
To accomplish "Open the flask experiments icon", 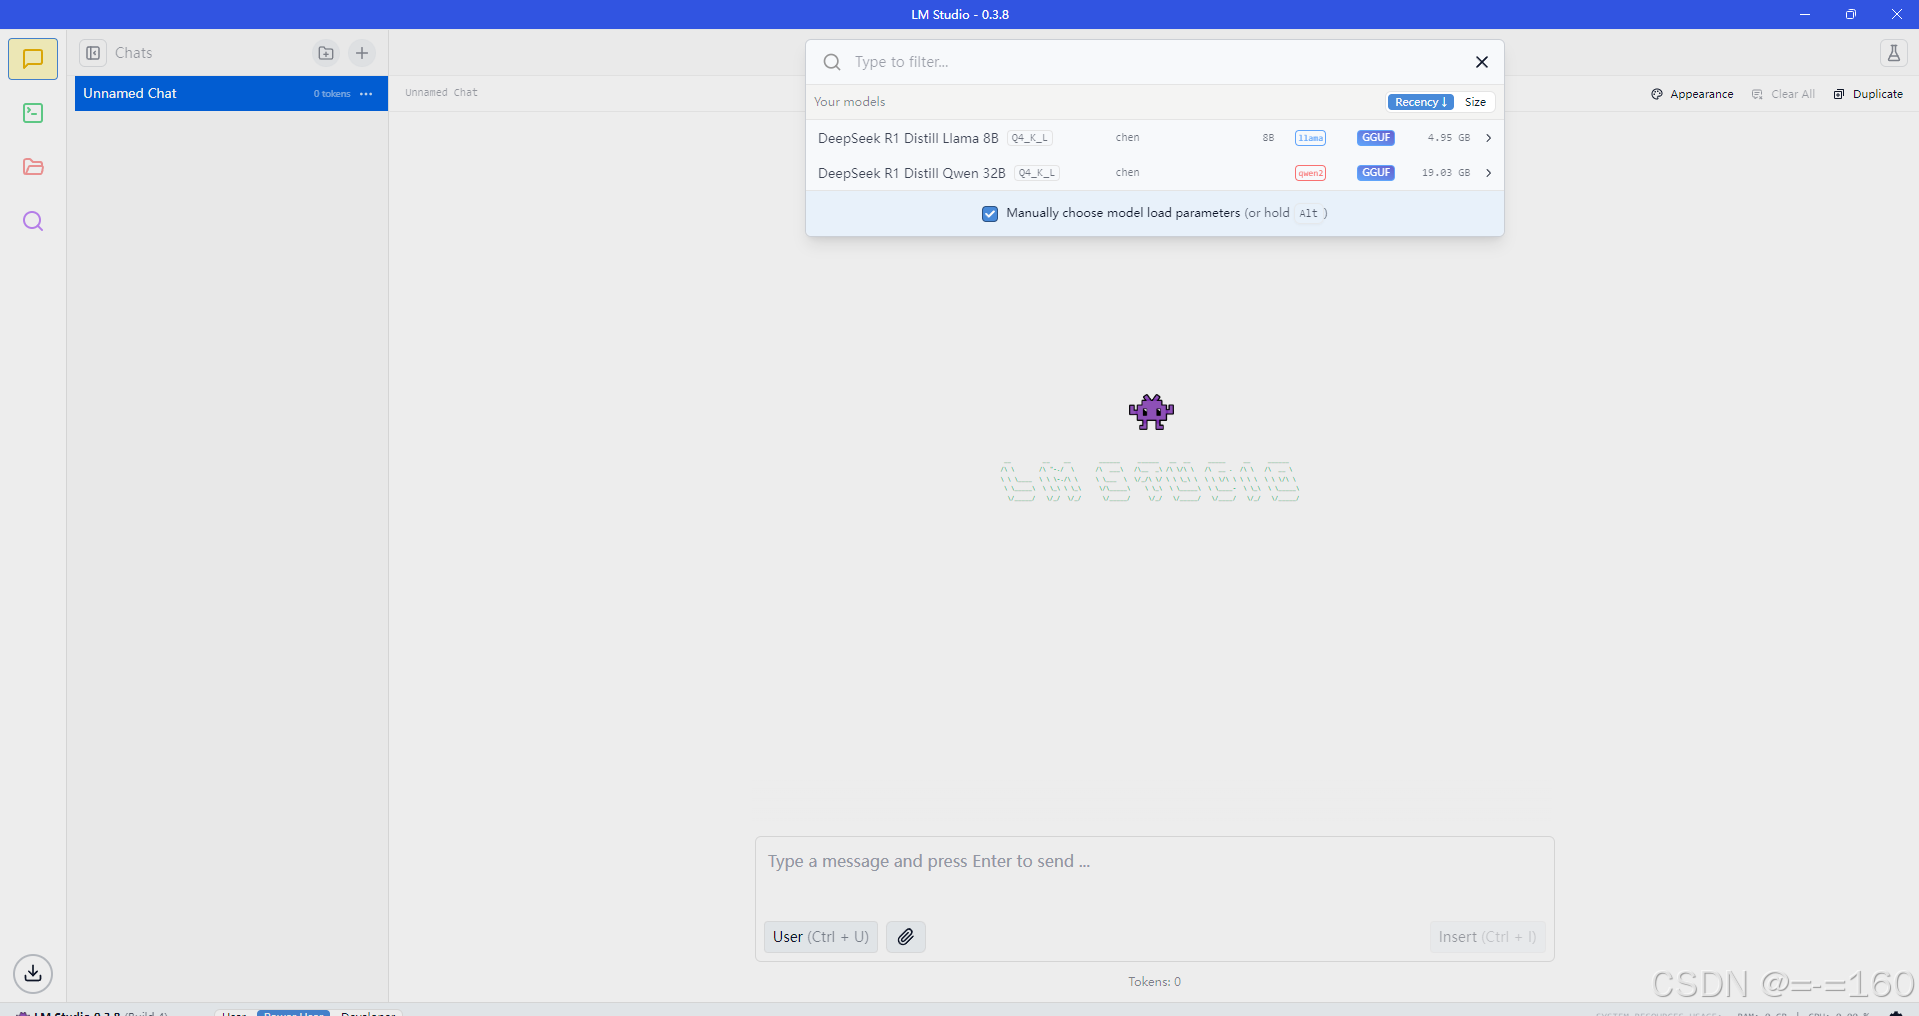I will click(x=1893, y=53).
